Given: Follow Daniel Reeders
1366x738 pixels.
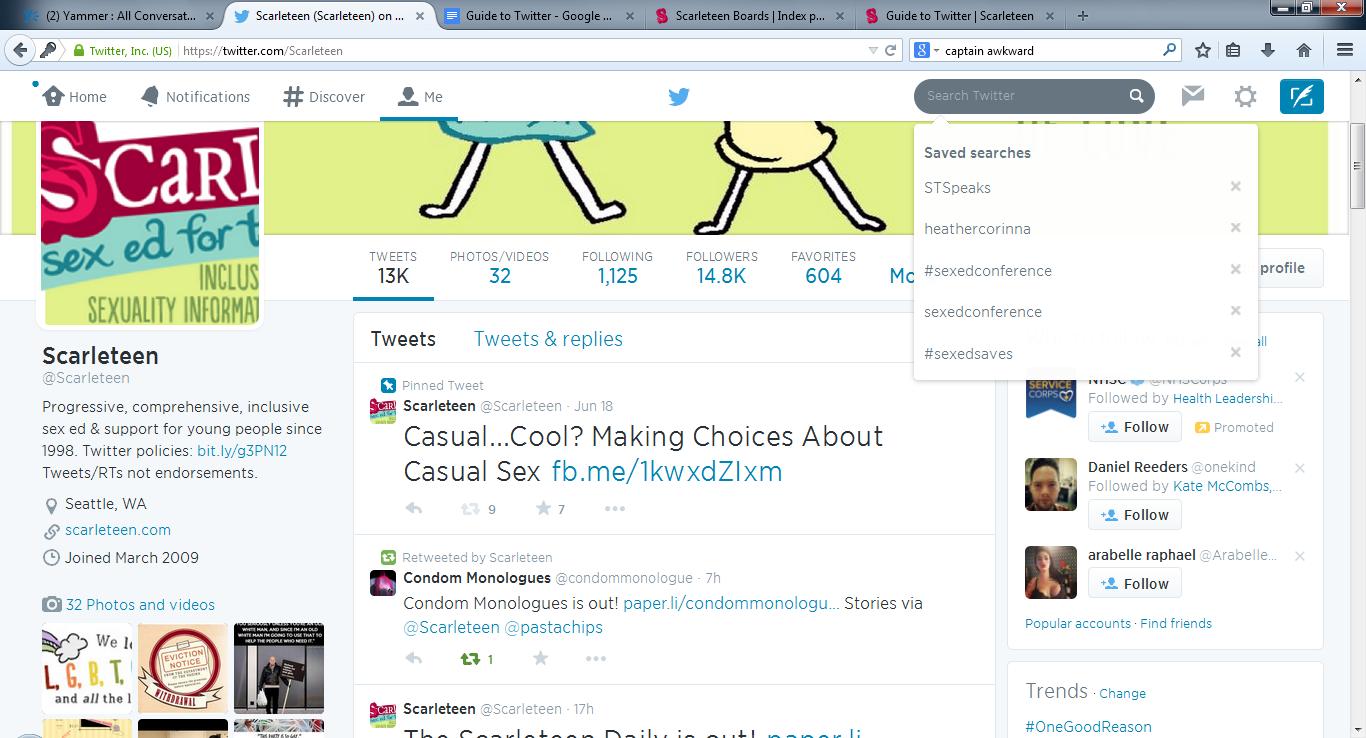Looking at the screenshot, I should pyautogui.click(x=1135, y=515).
